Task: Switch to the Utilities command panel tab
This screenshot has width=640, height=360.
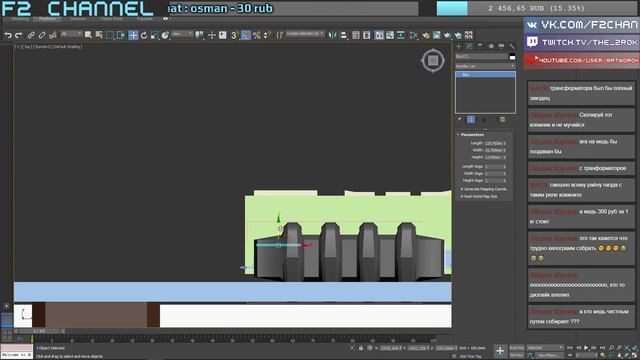Action: coord(512,47)
